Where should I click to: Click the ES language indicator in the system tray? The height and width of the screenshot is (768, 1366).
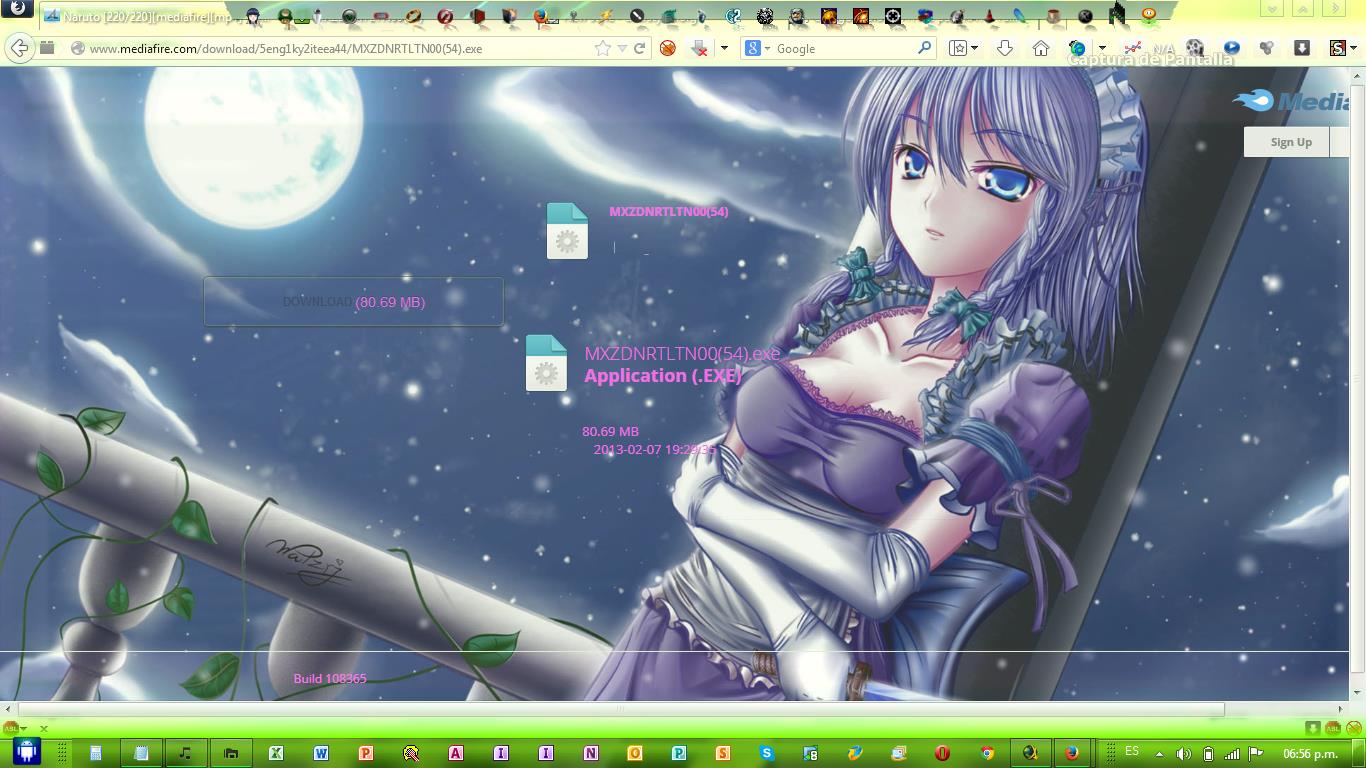[x=1132, y=752]
